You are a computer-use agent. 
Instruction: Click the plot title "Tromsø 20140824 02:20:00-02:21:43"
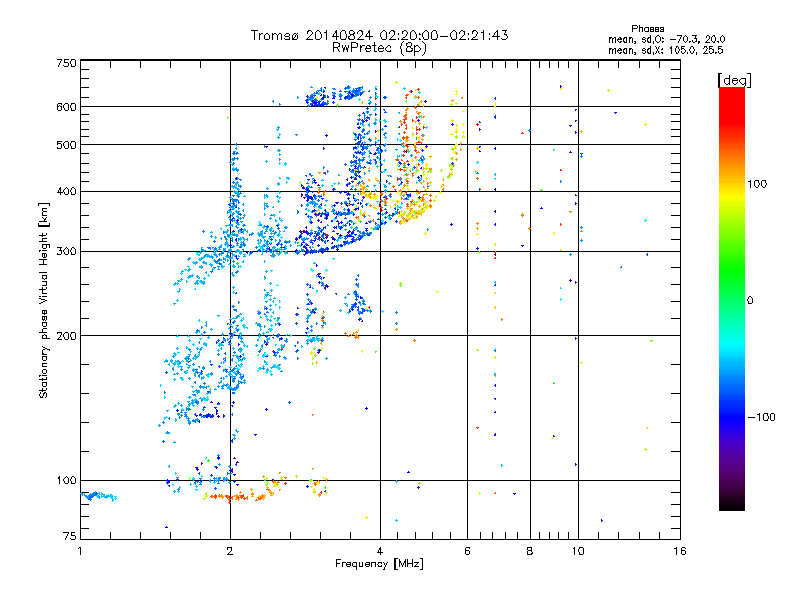pos(379,35)
